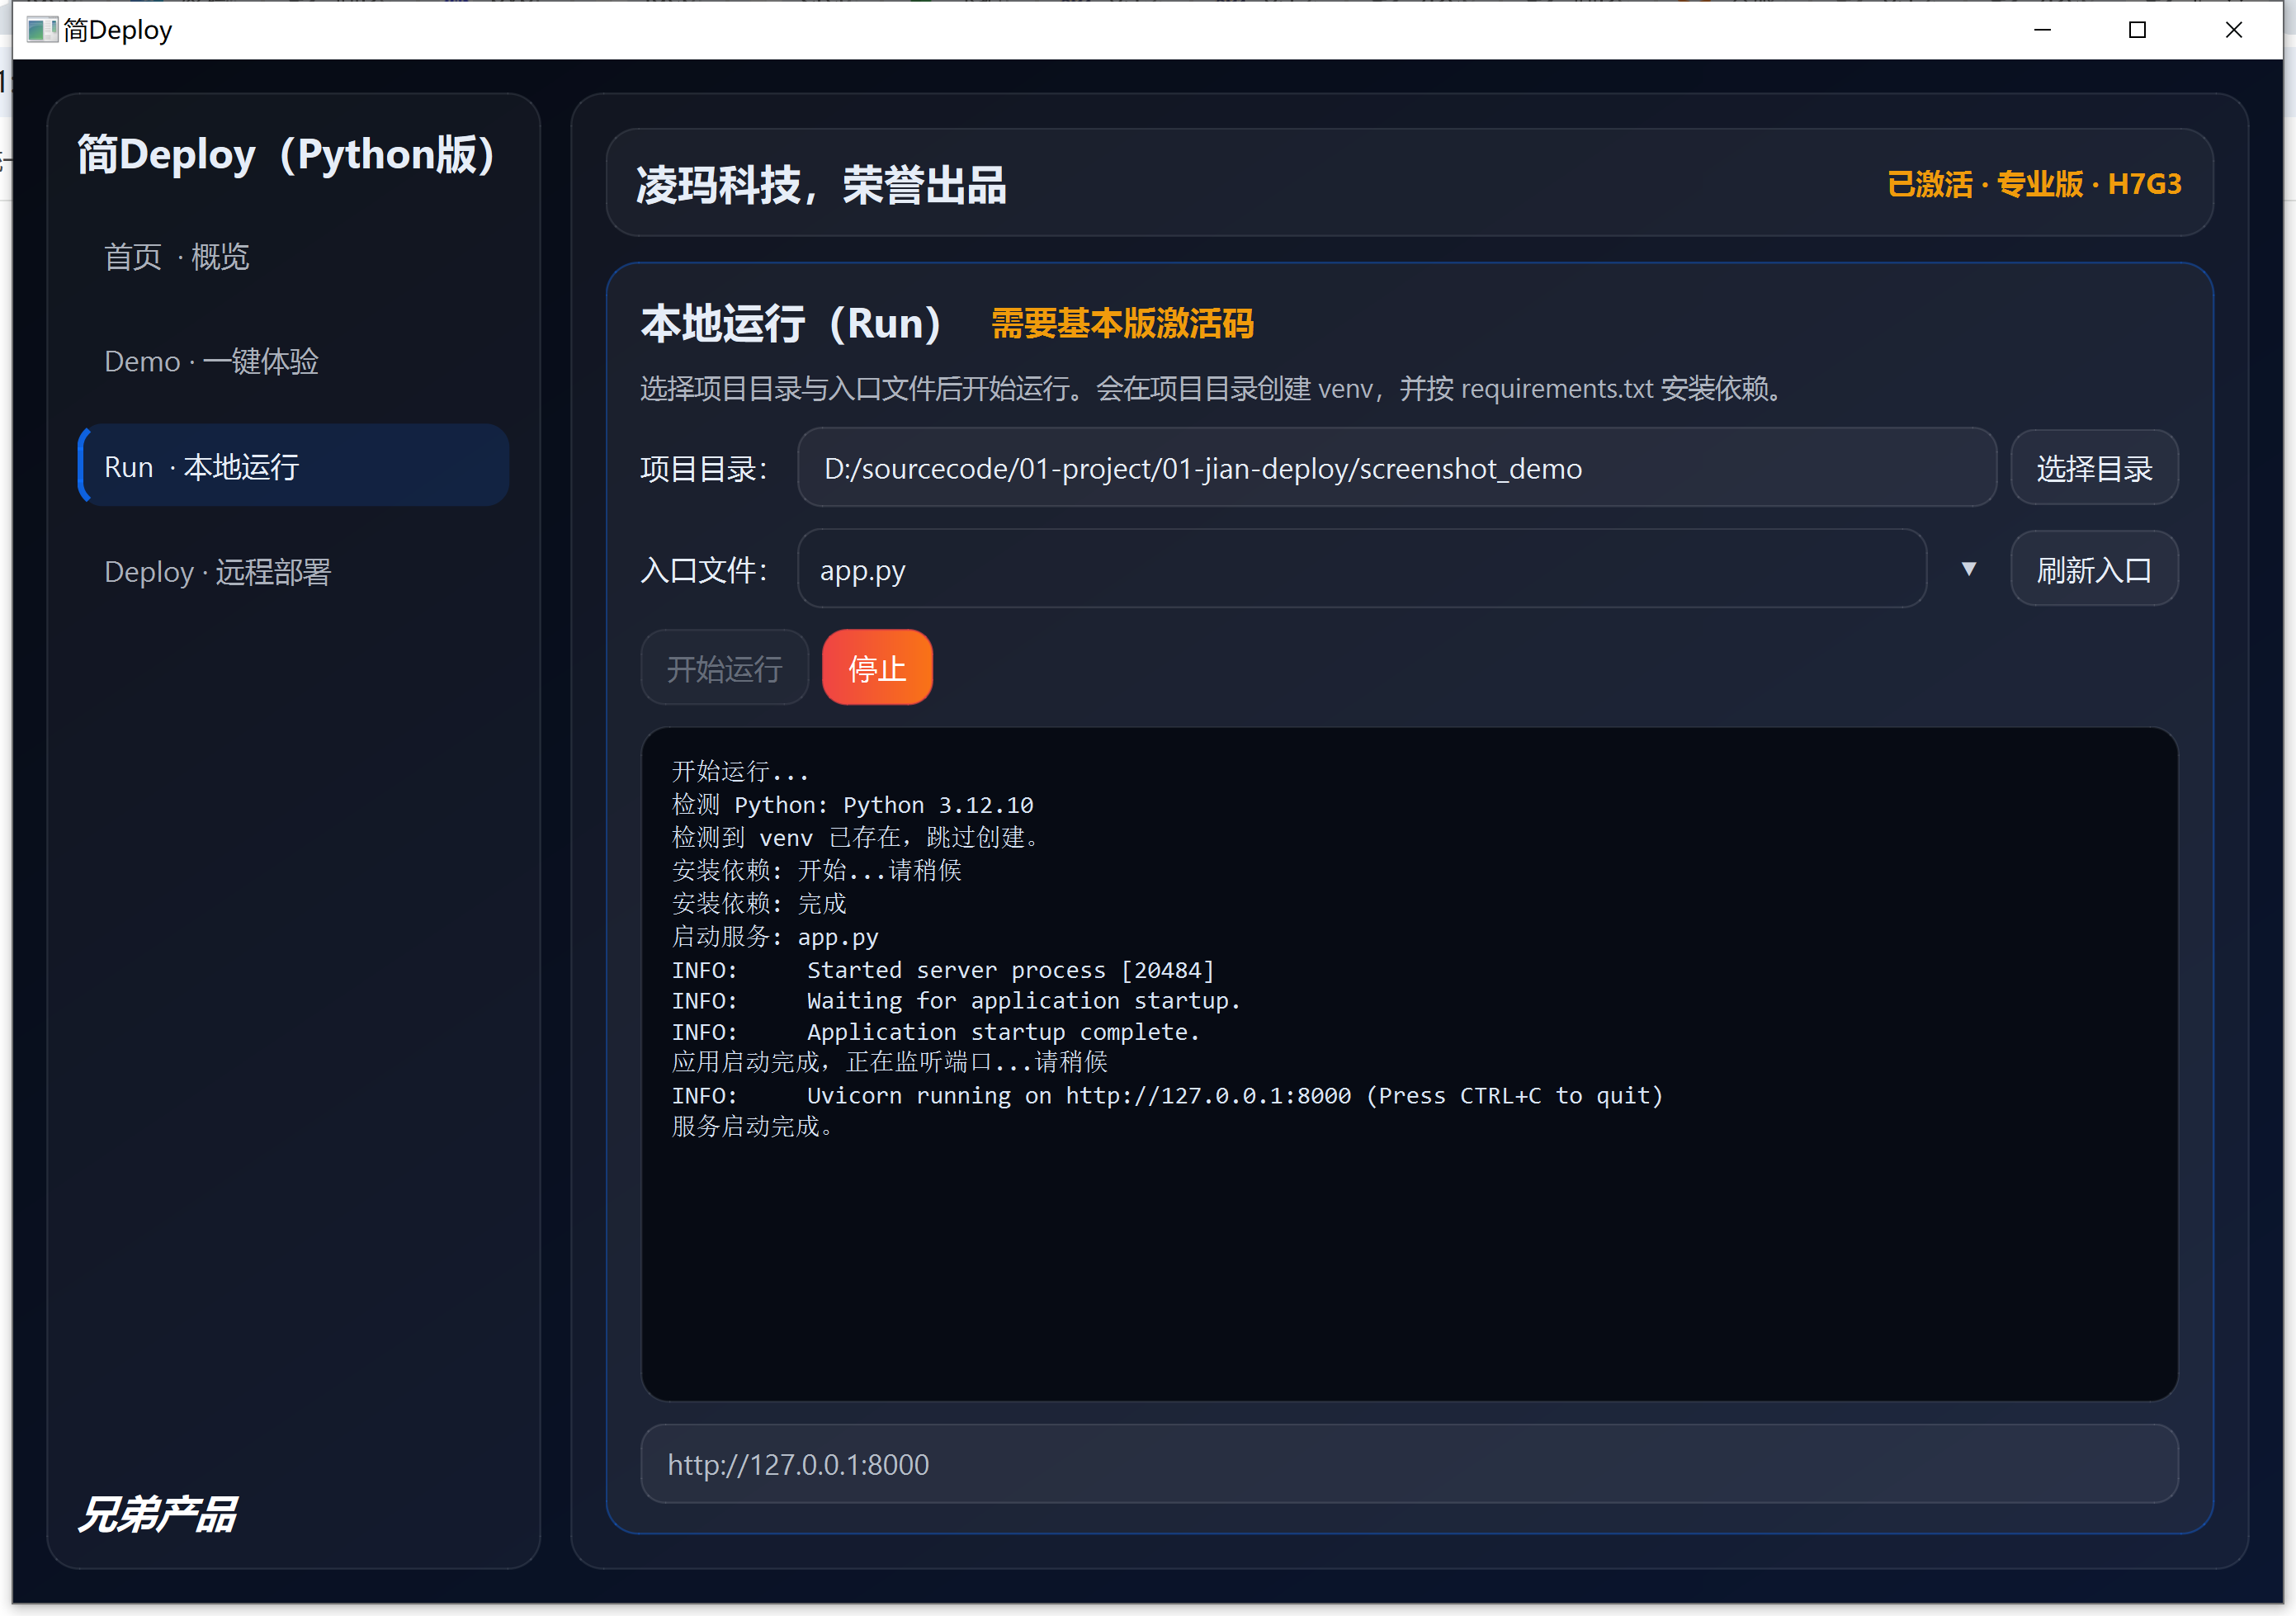Stop the running service with 停止
Viewport: 2296px width, 1616px height.
coord(876,668)
